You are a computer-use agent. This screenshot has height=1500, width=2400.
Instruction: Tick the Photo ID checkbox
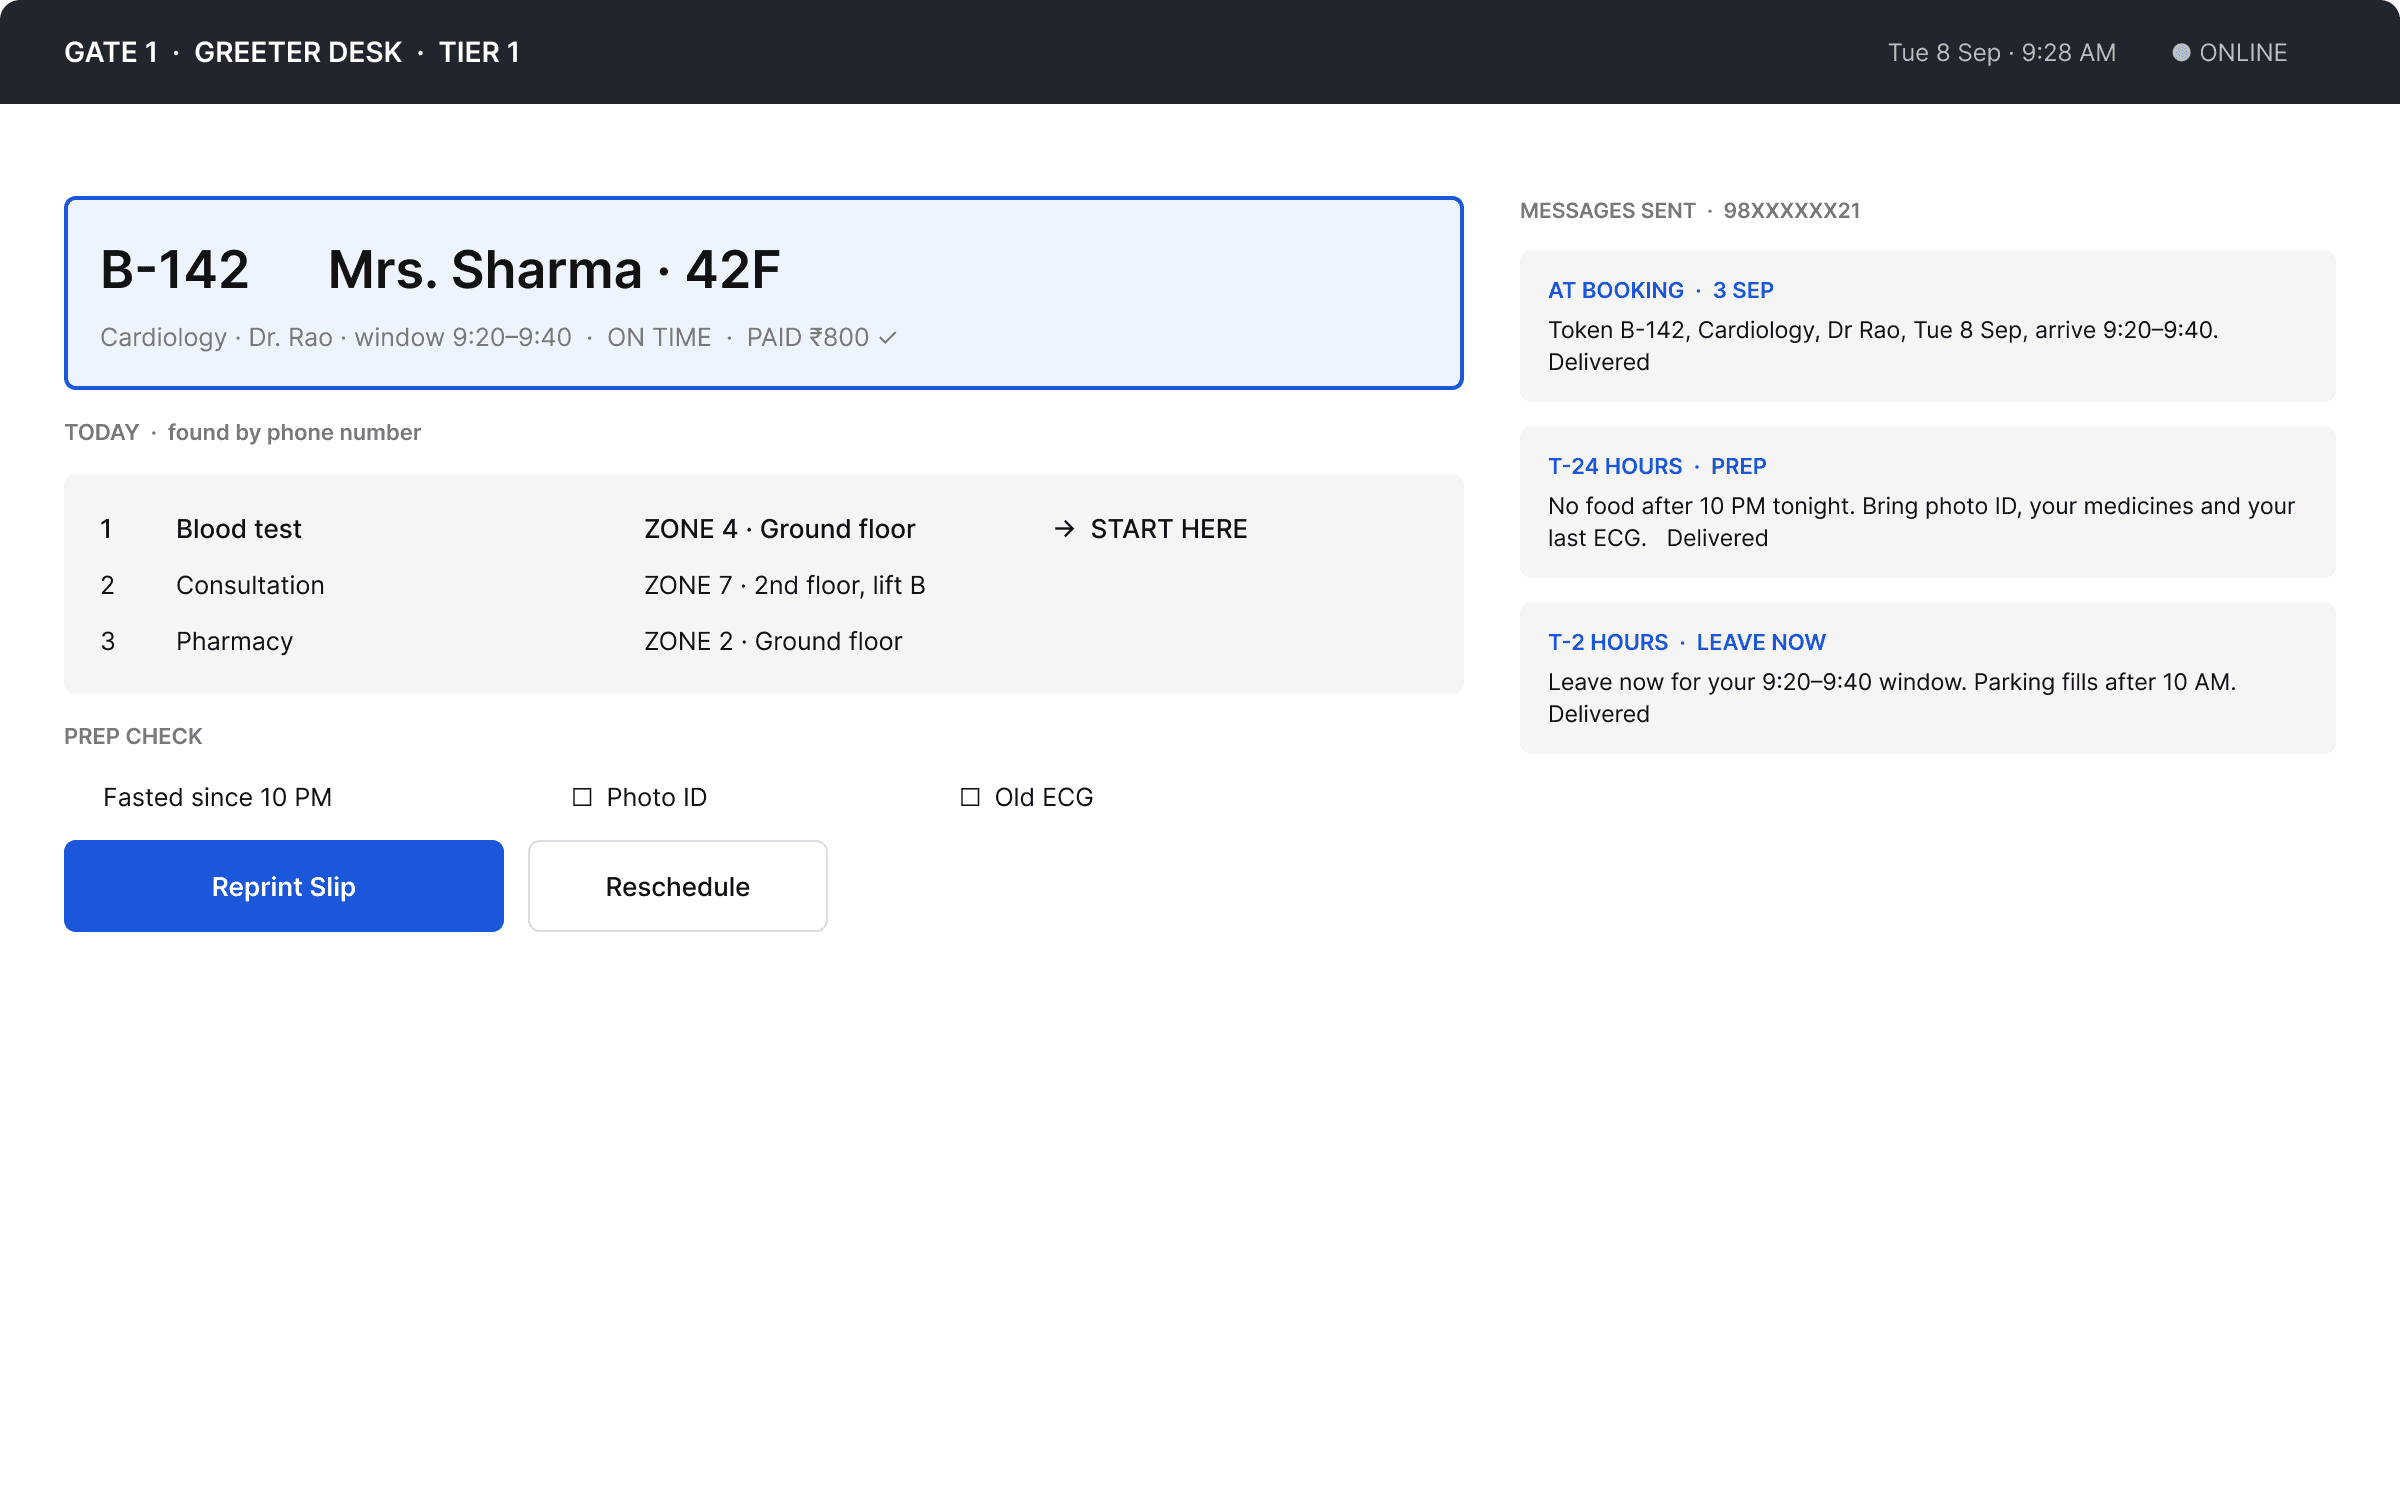582,797
